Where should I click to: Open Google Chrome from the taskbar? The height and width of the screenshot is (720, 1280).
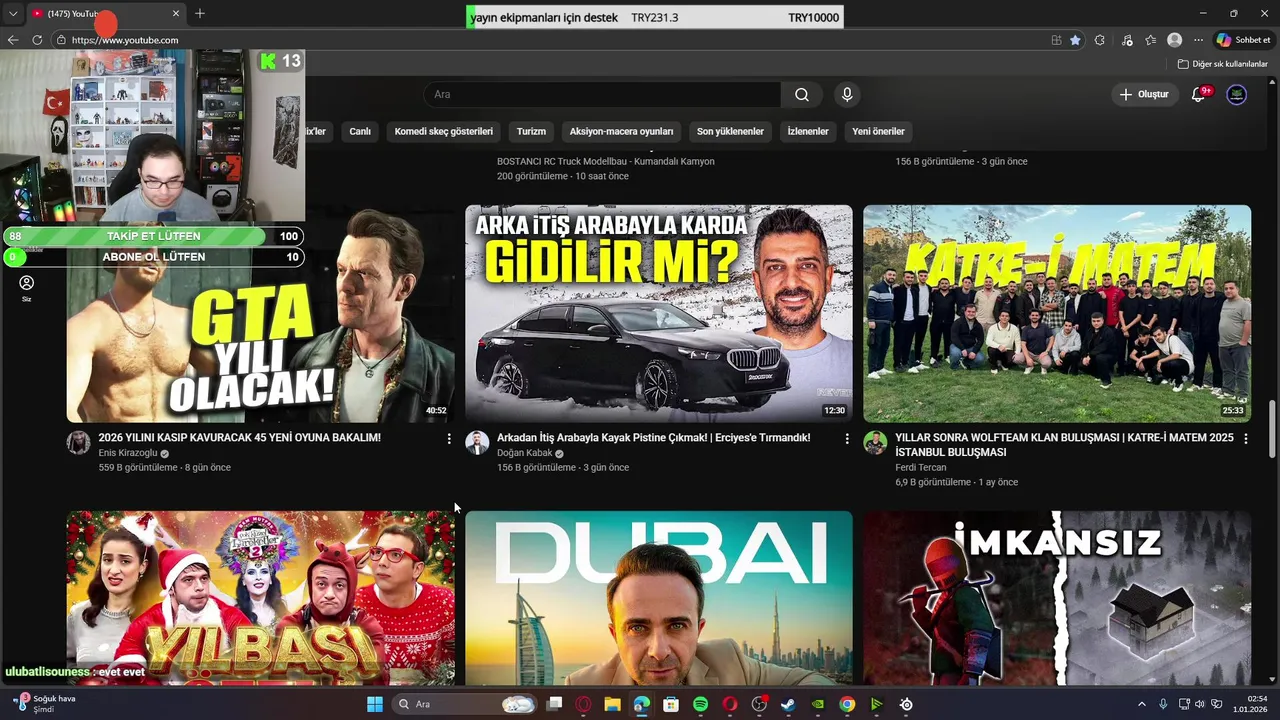pyautogui.click(x=847, y=704)
